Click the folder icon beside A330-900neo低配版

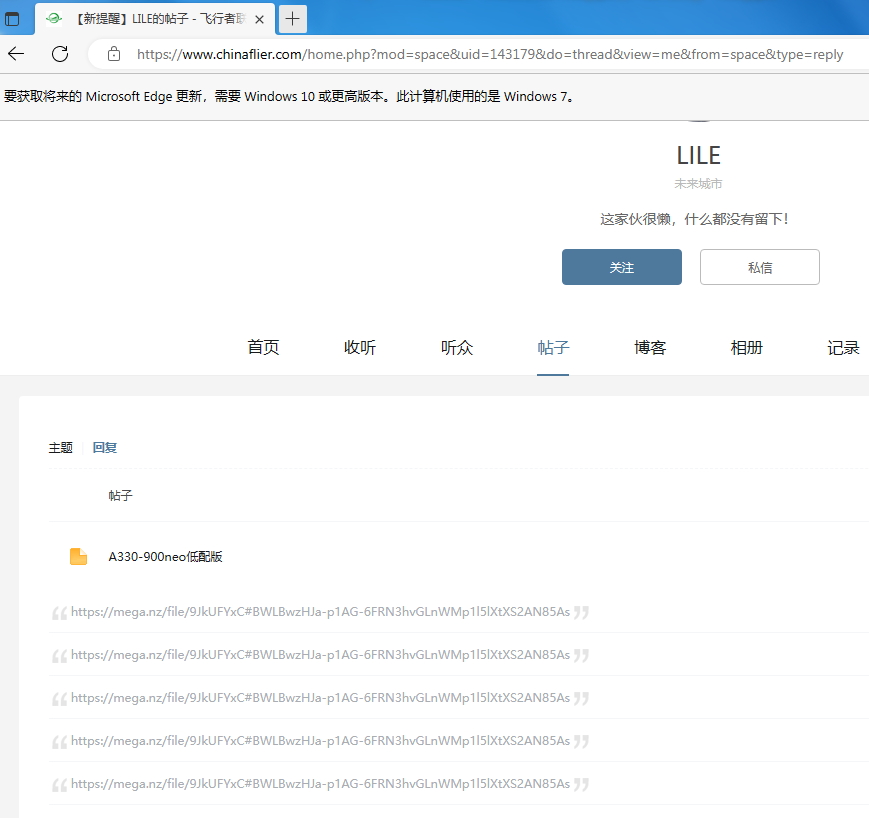point(78,555)
